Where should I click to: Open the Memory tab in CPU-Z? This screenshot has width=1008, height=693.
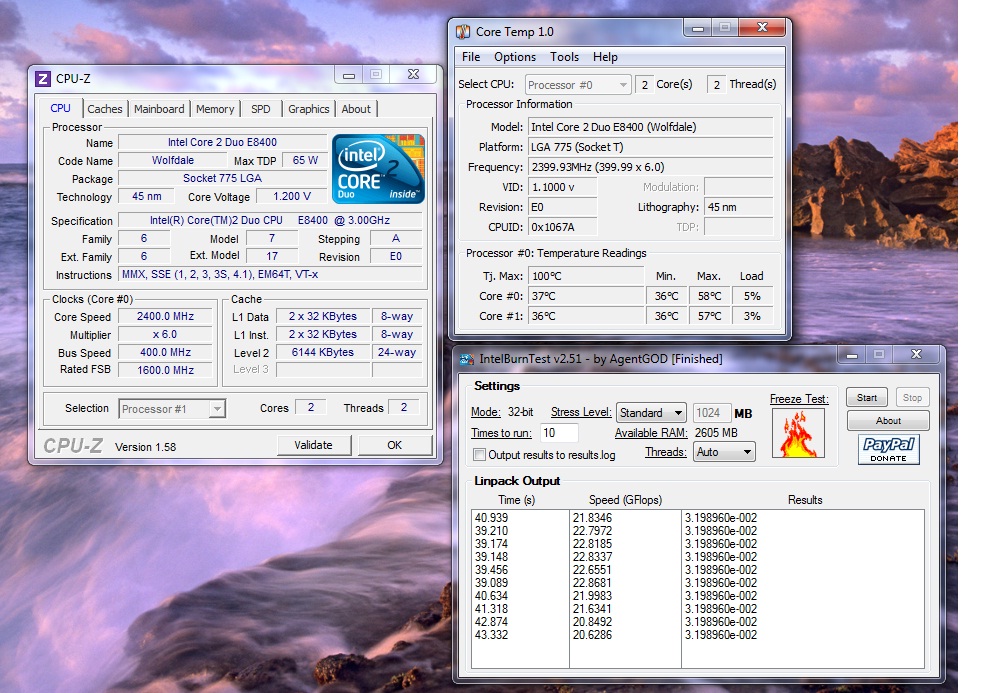tap(215, 109)
